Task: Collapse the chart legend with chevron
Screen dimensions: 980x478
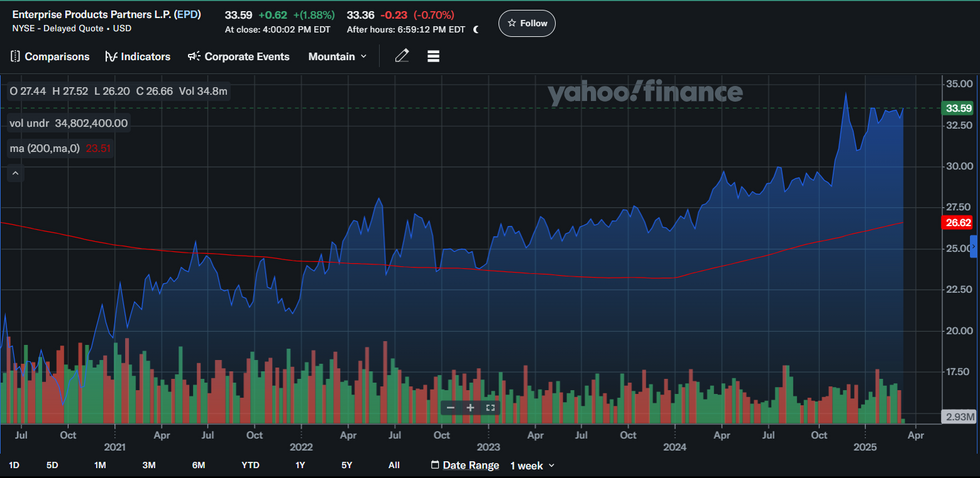Action: pyautogui.click(x=15, y=173)
